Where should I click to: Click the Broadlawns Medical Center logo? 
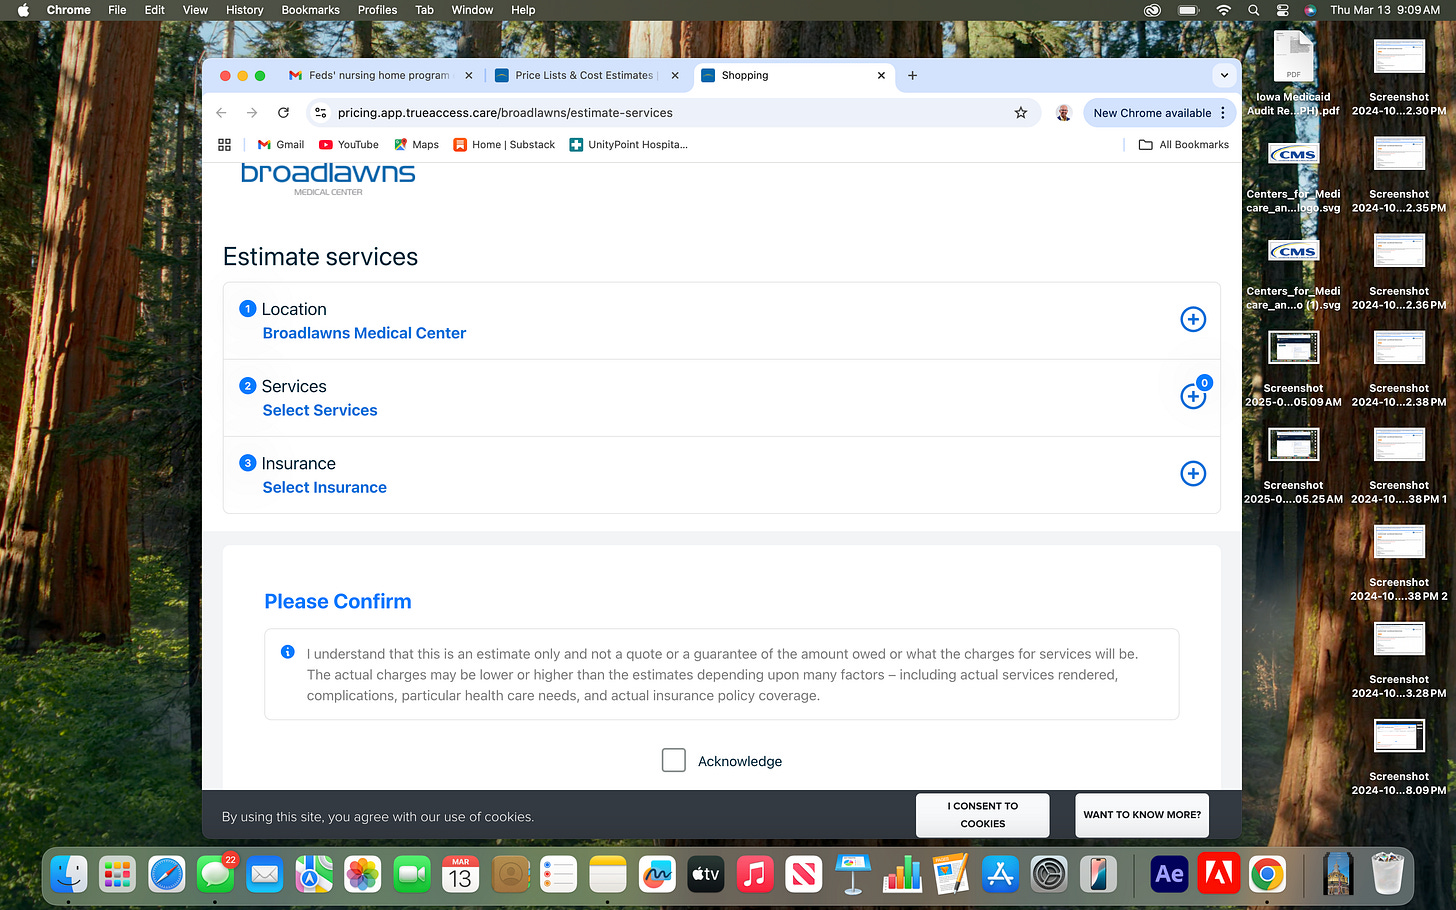[328, 178]
